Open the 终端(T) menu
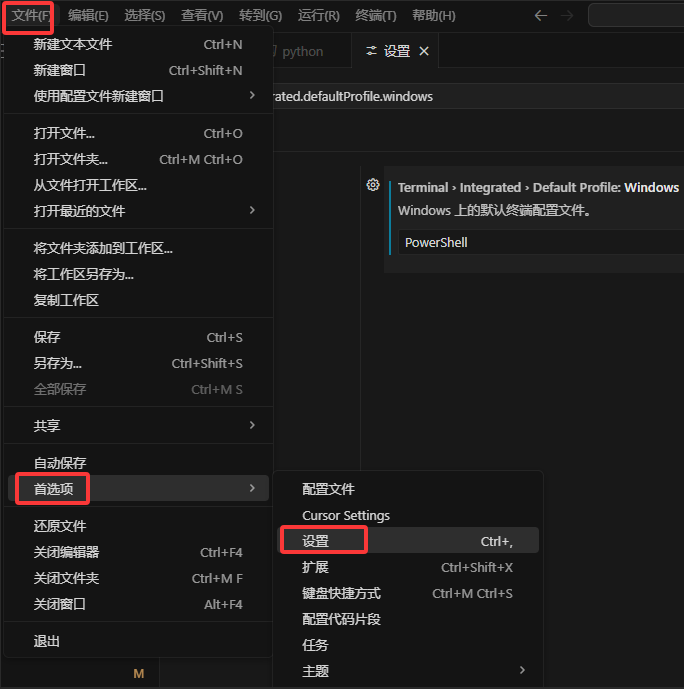Image resolution: width=684 pixels, height=689 pixels. coord(376,16)
